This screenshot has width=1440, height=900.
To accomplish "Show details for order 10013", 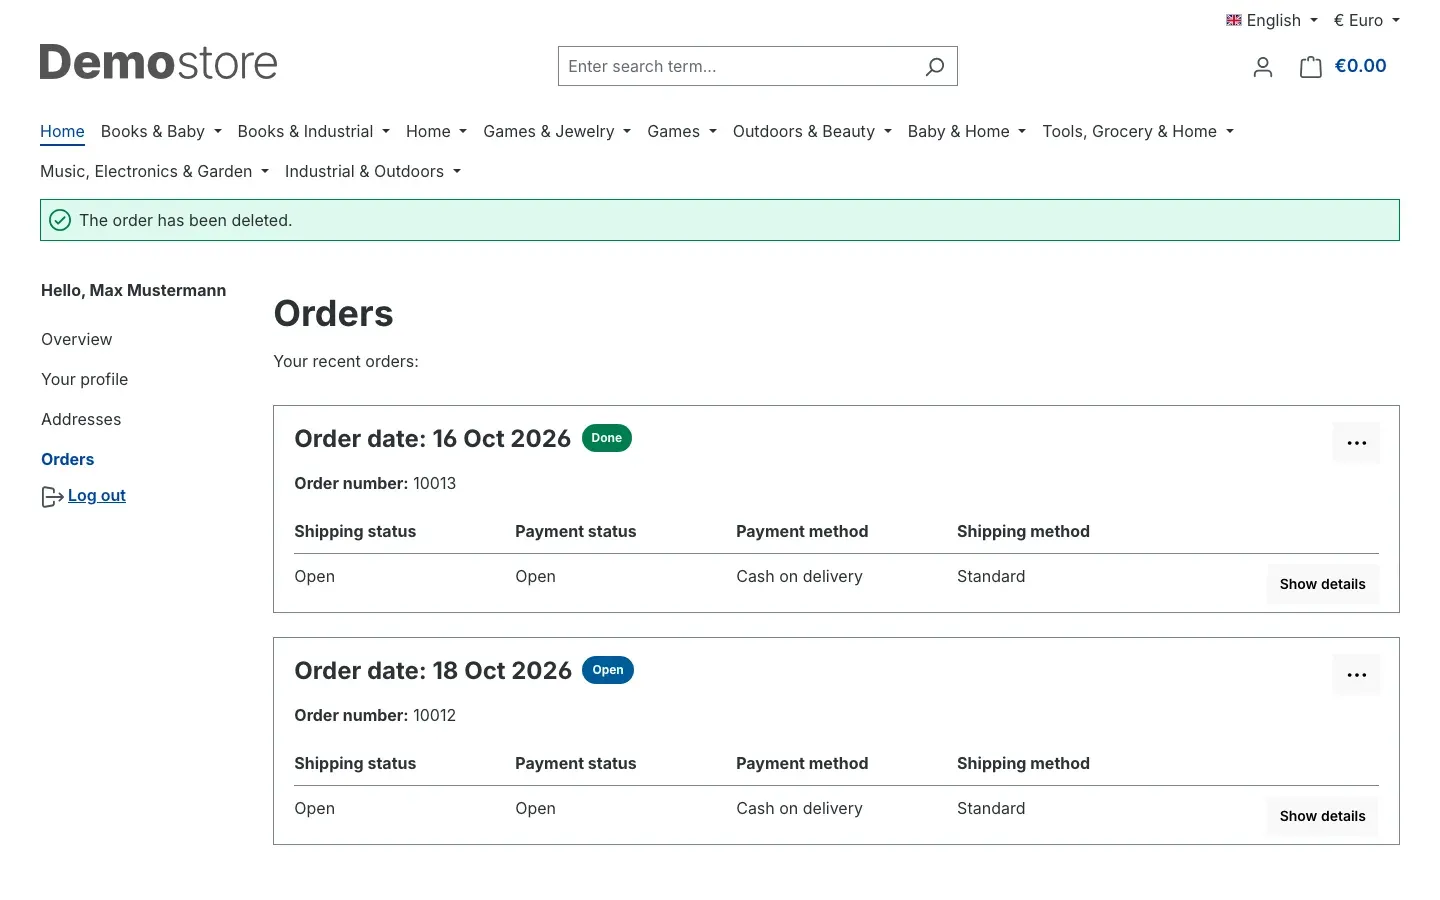I will coord(1322,584).
